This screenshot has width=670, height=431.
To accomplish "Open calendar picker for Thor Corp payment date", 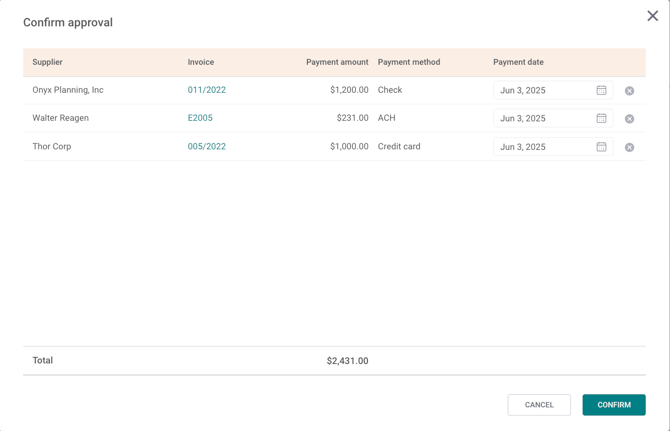I will (601, 147).
